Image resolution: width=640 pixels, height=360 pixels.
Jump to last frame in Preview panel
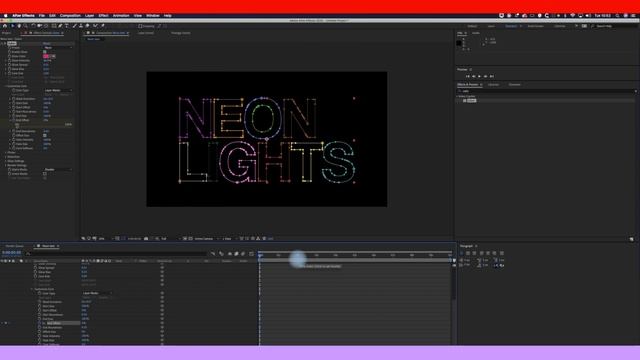pyautogui.click(x=492, y=76)
